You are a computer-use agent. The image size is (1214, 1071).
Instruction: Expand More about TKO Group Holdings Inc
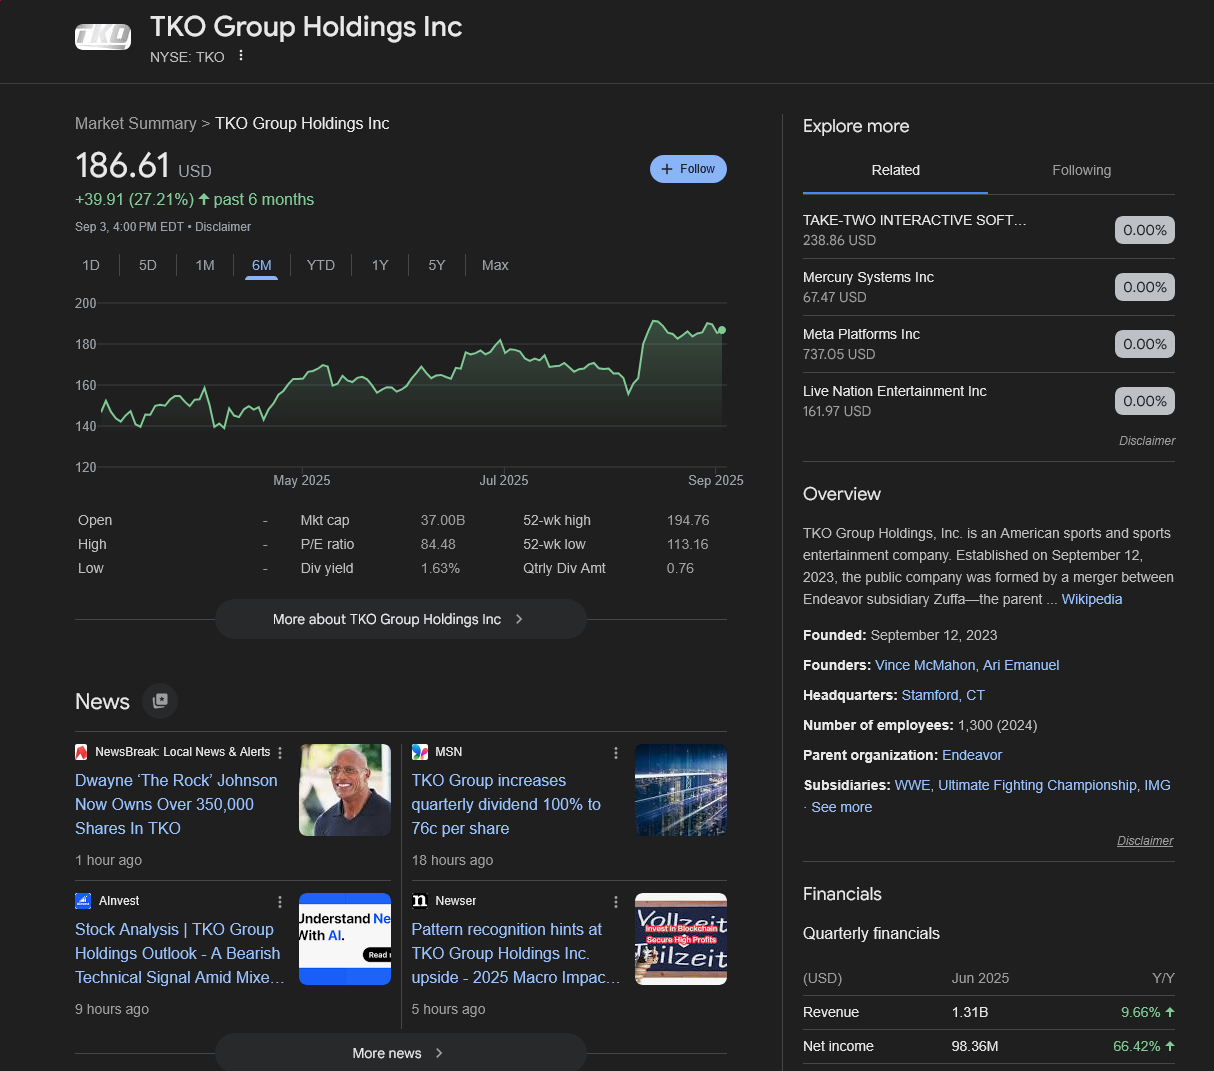(x=400, y=619)
